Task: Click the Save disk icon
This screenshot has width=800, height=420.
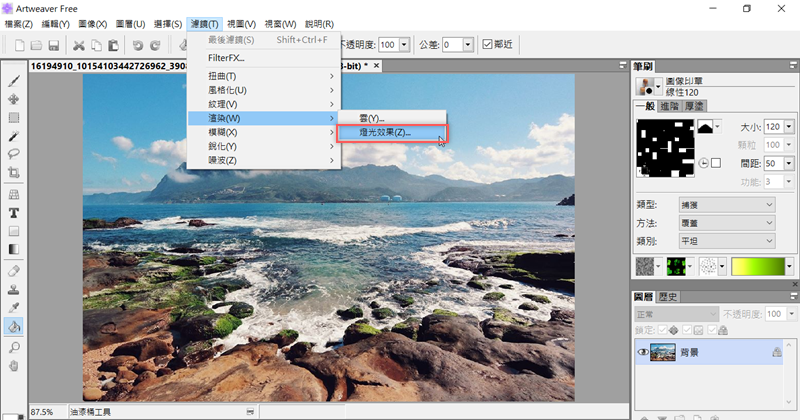Action: click(54, 45)
